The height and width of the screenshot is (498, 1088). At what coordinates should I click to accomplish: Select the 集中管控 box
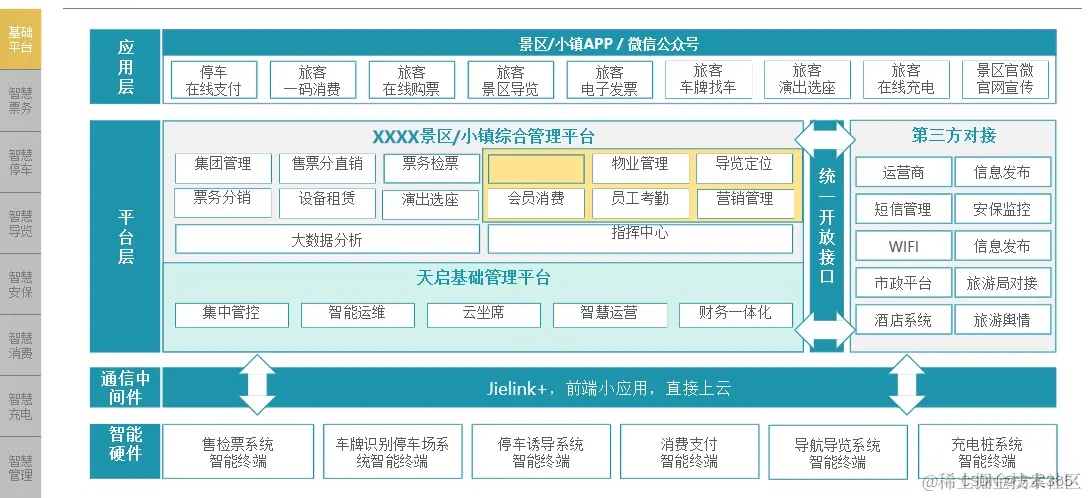click(232, 315)
